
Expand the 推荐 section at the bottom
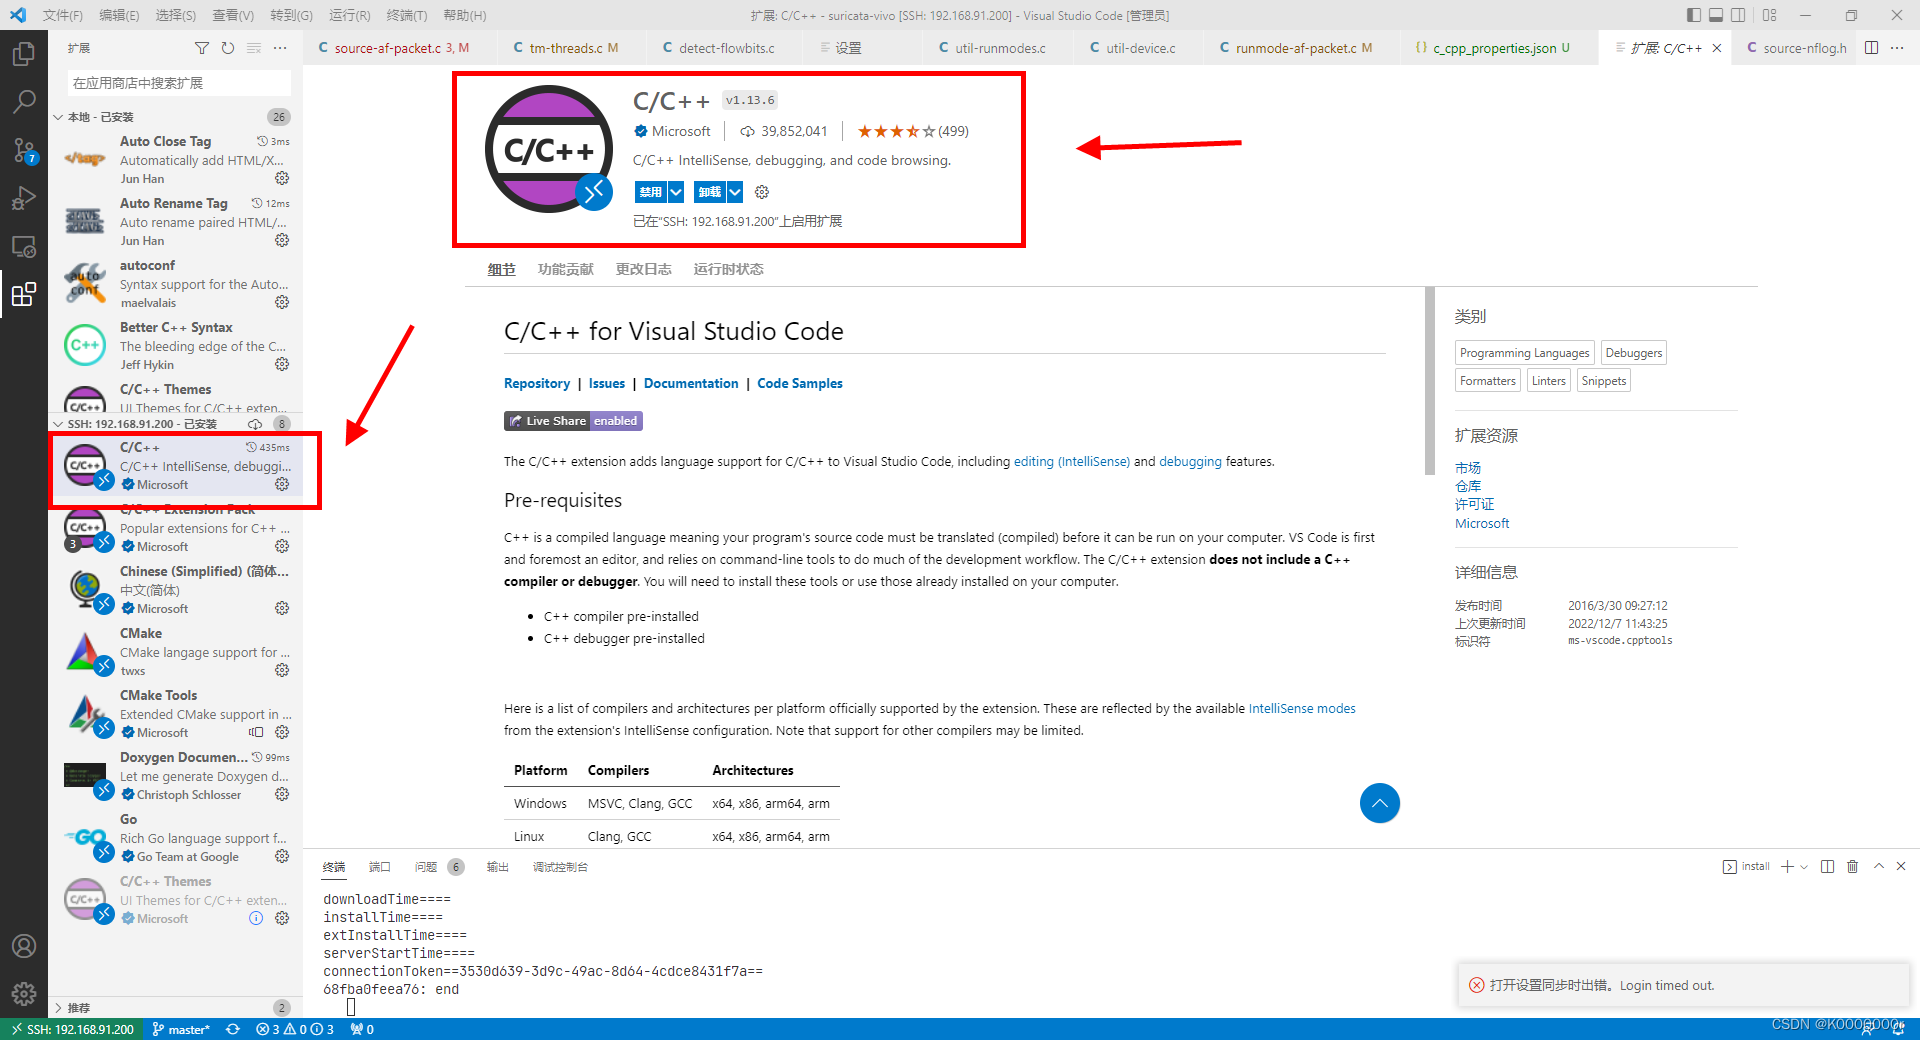[x=80, y=1007]
